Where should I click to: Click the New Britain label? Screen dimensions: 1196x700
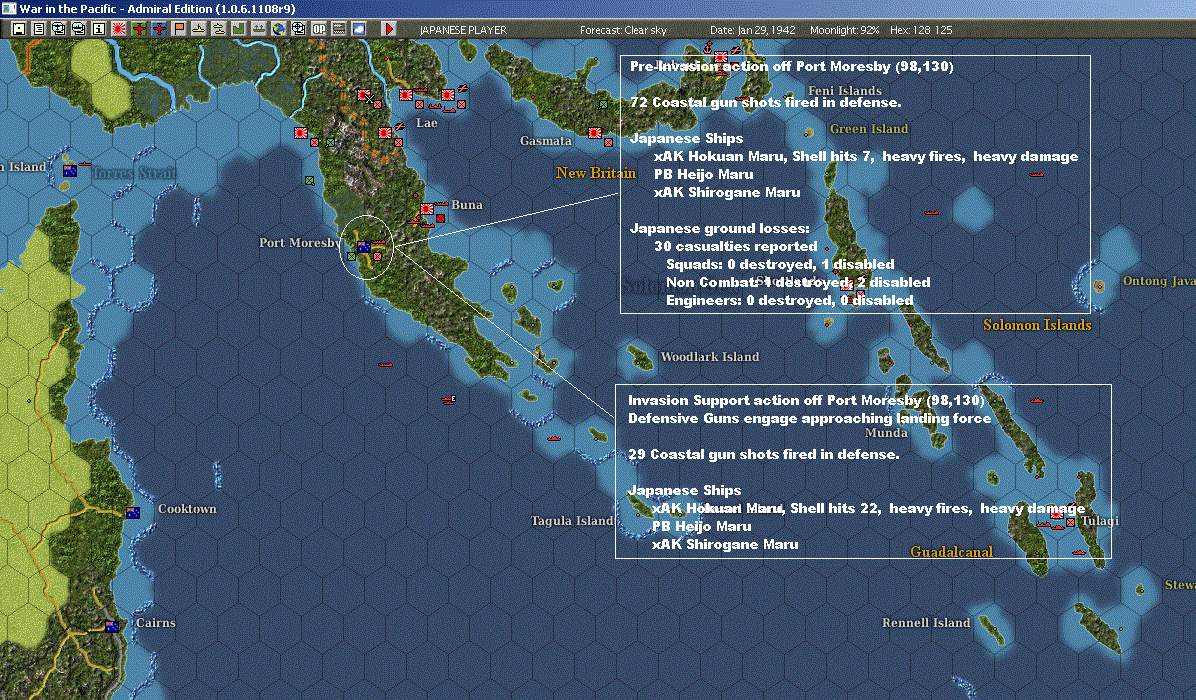[x=596, y=173]
